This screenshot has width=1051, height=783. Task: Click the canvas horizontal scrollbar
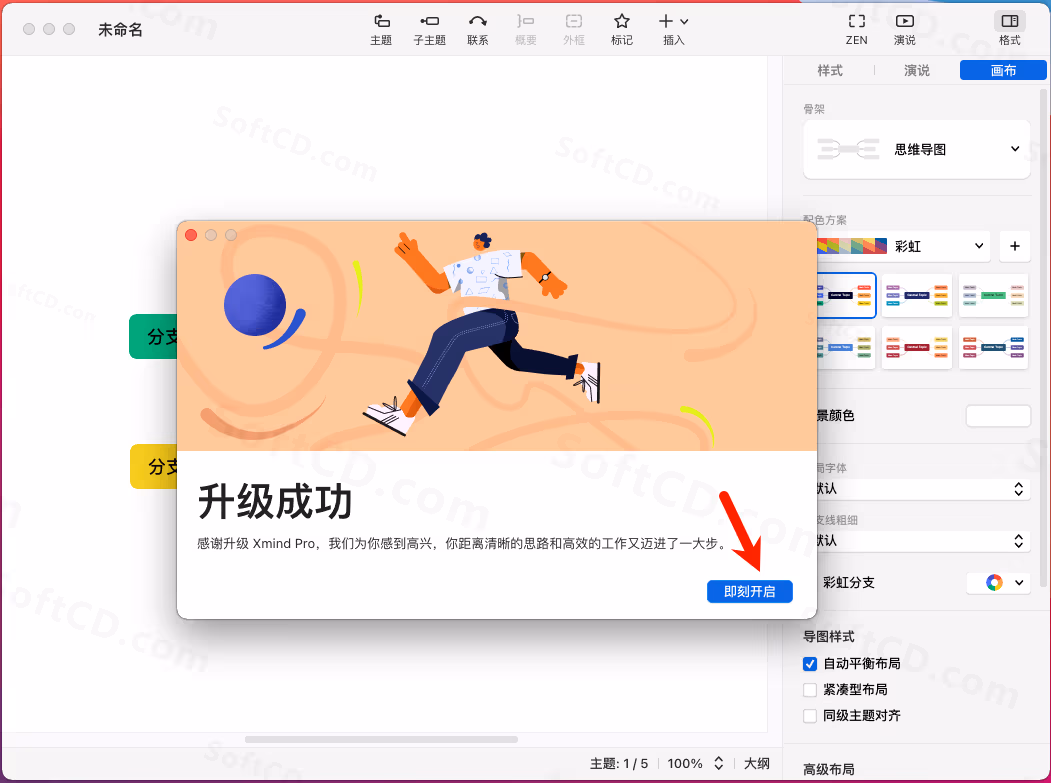(381, 739)
